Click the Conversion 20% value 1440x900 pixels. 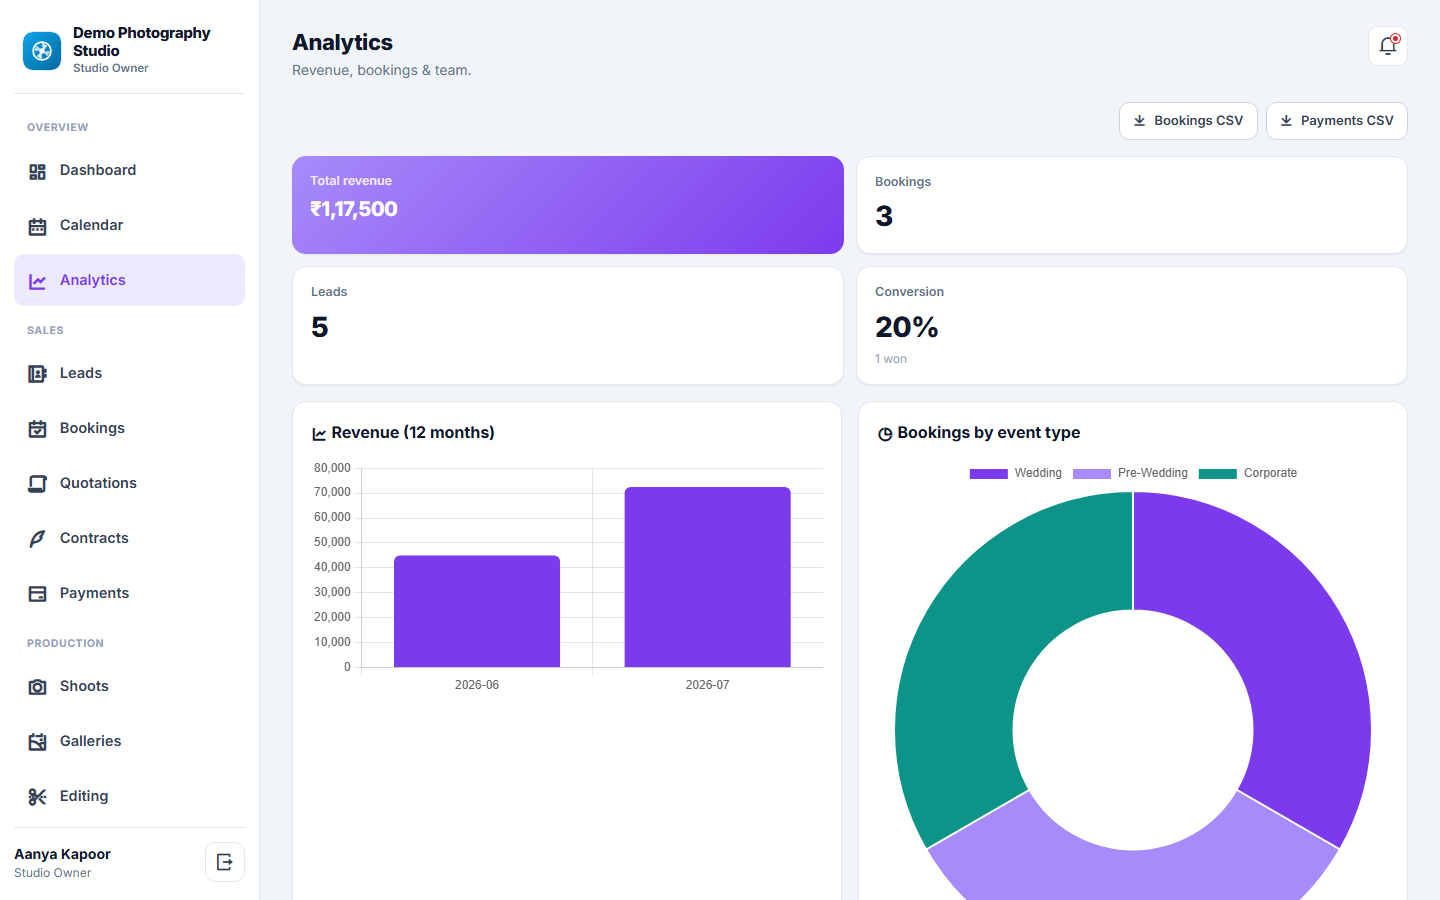click(x=907, y=327)
